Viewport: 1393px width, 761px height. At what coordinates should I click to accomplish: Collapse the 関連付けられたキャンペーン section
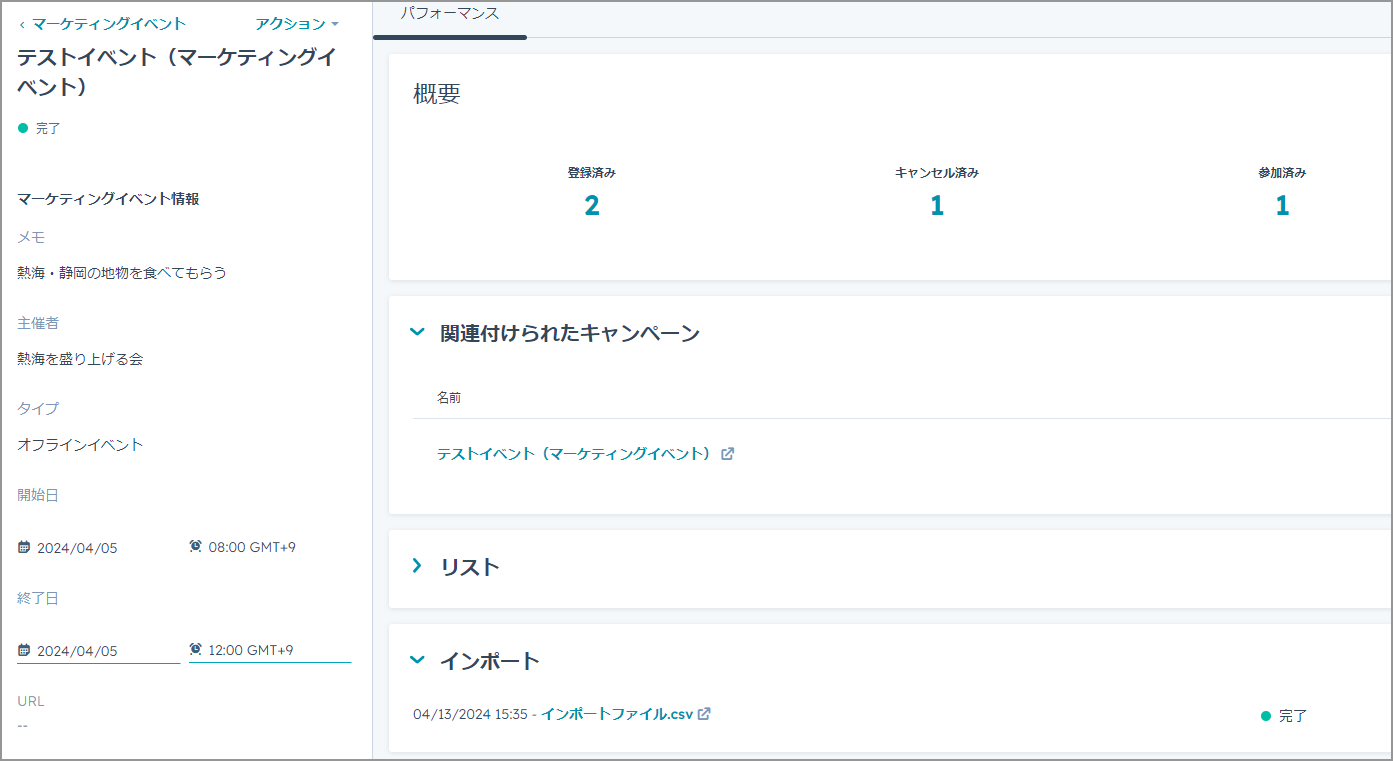pyautogui.click(x=418, y=333)
